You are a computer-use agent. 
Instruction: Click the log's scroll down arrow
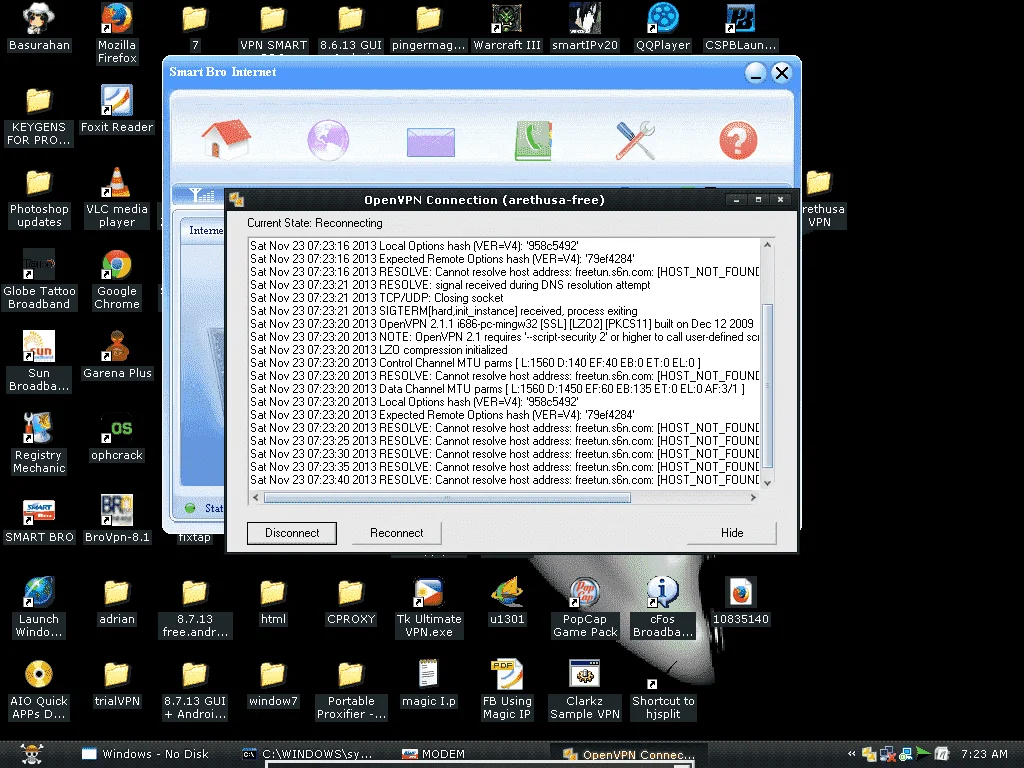click(767, 483)
